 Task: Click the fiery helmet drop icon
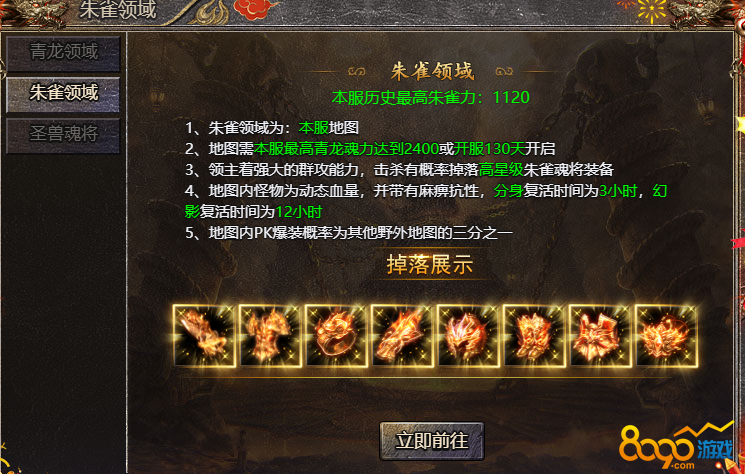tap(468, 336)
